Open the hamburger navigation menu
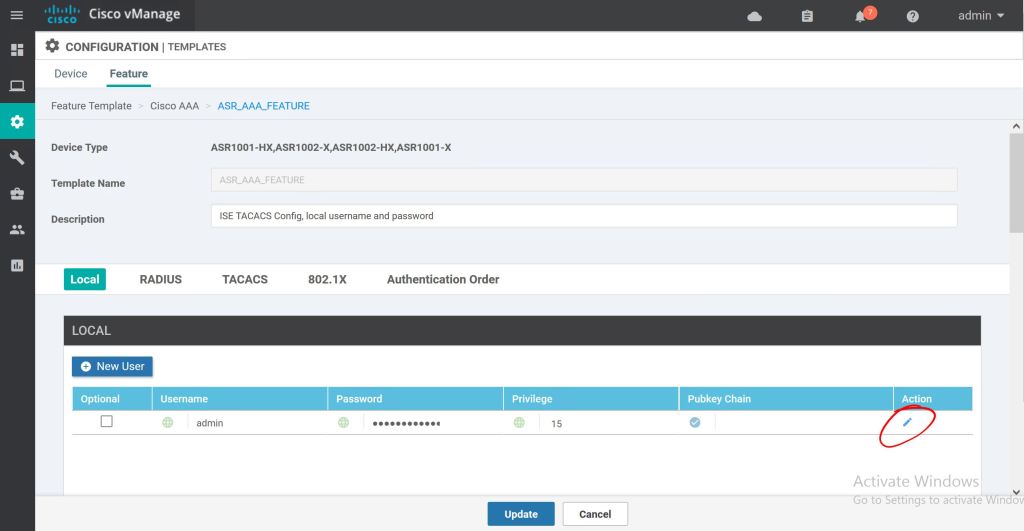Viewport: 1024px width, 531px height. (16, 16)
